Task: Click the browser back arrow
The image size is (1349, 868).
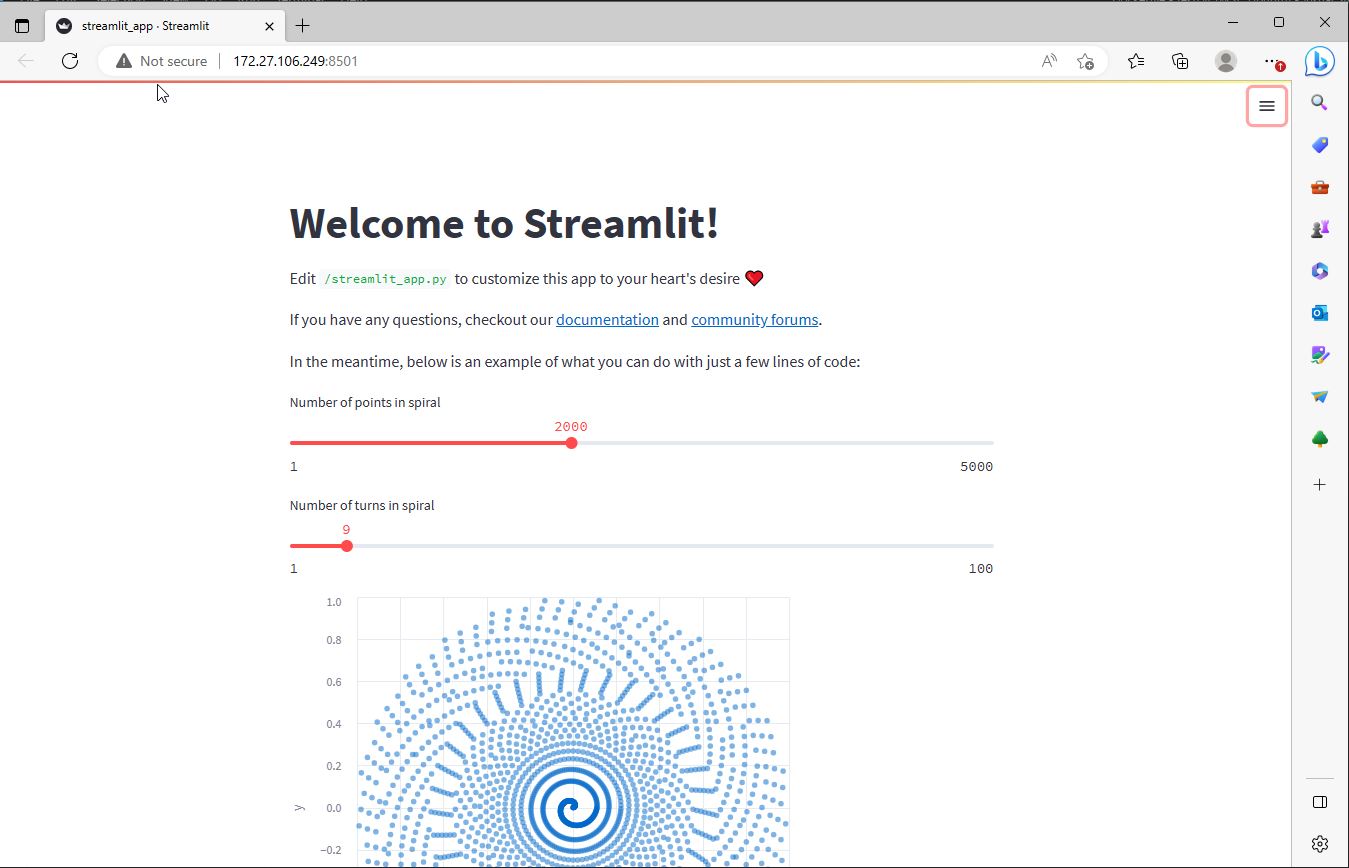Action: coord(26,61)
